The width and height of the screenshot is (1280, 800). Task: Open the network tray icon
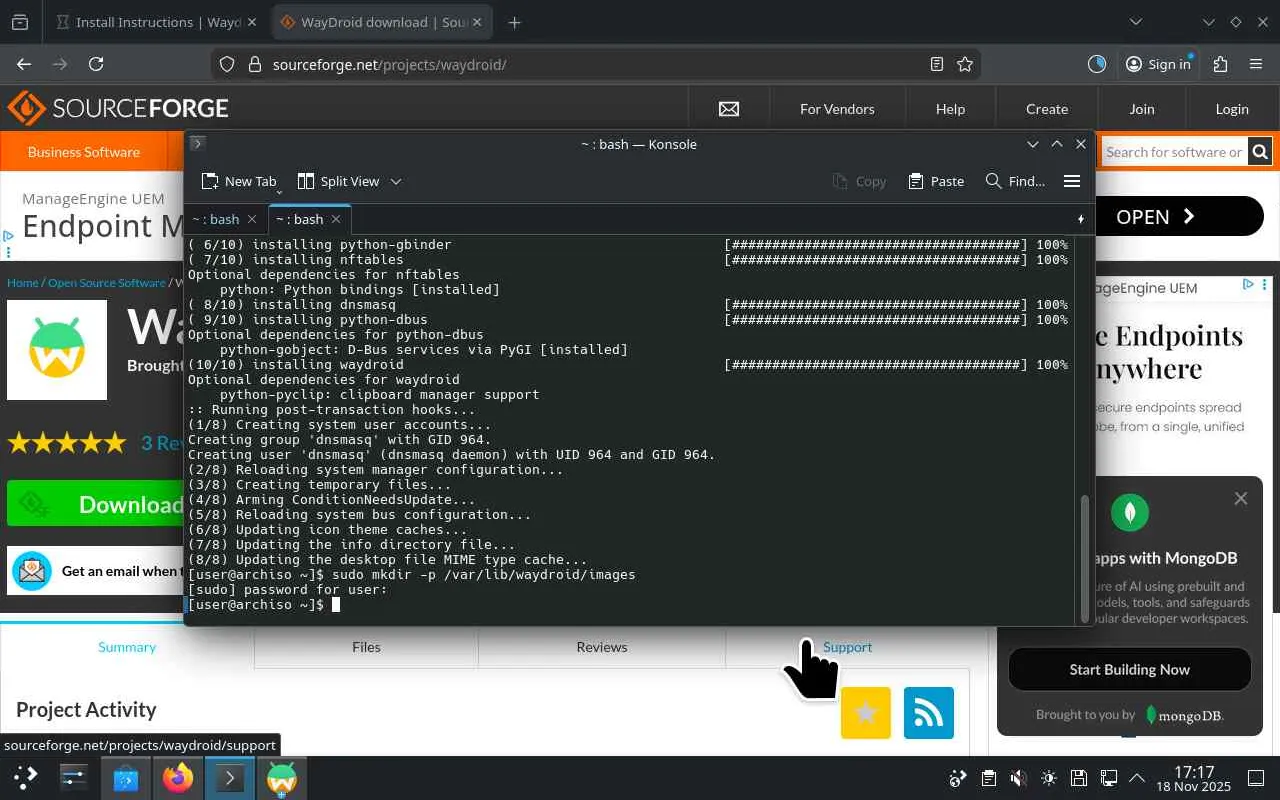point(1108,778)
